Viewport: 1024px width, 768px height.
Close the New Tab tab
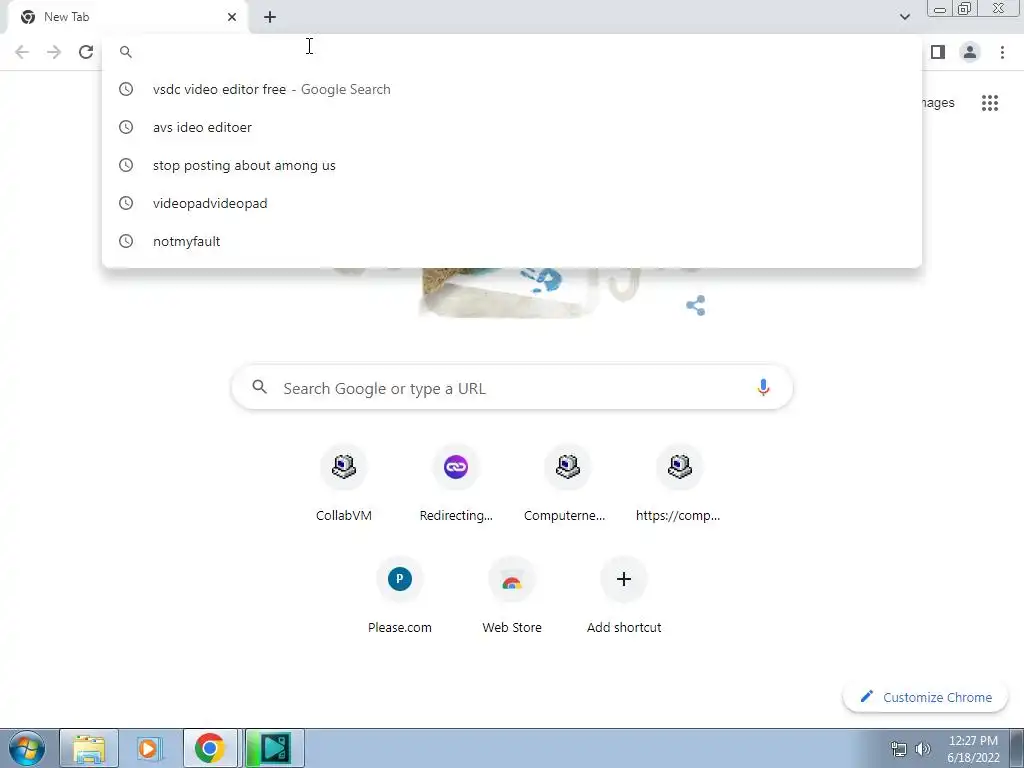232,17
